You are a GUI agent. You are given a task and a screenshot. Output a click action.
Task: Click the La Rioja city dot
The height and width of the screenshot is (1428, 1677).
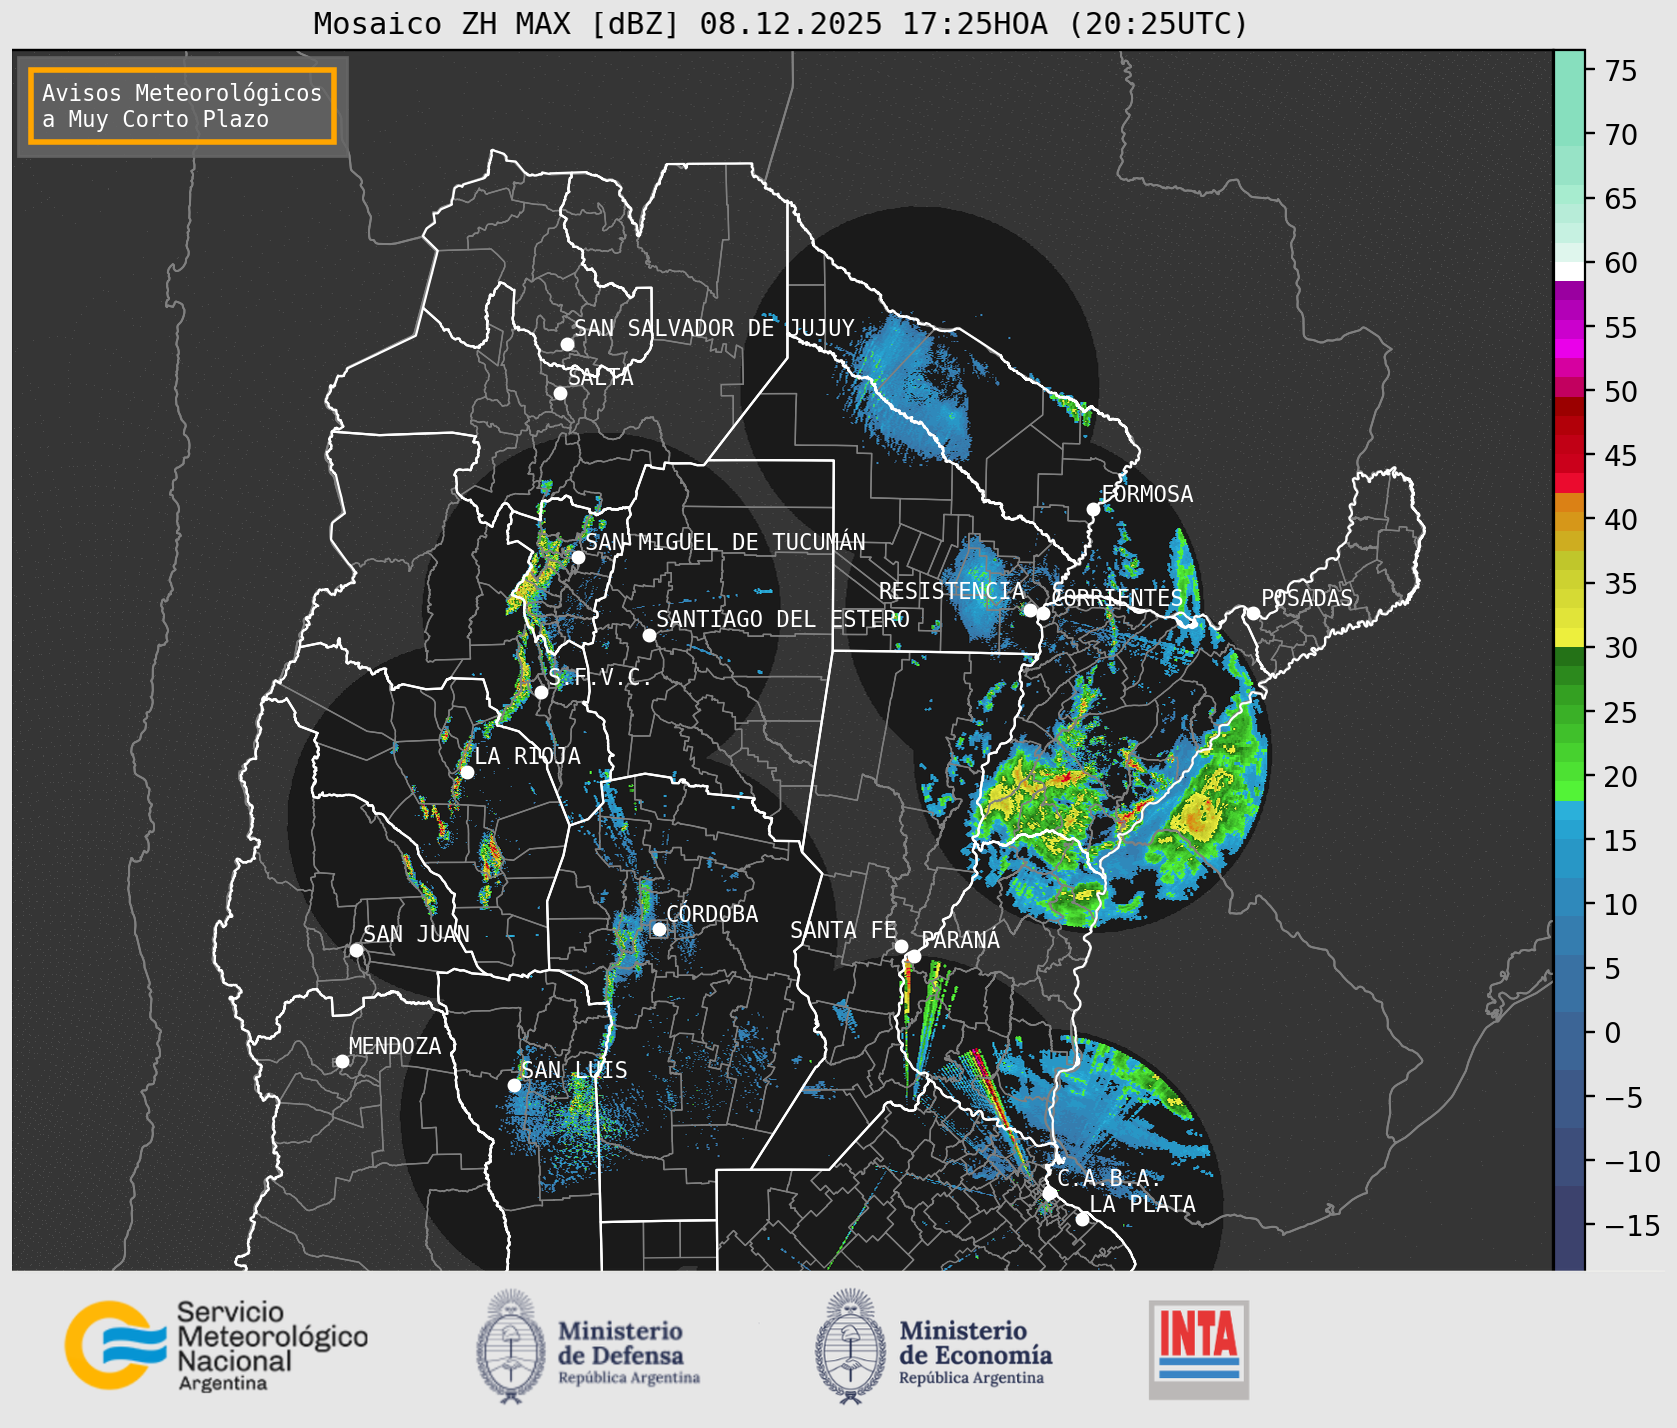[x=467, y=772]
